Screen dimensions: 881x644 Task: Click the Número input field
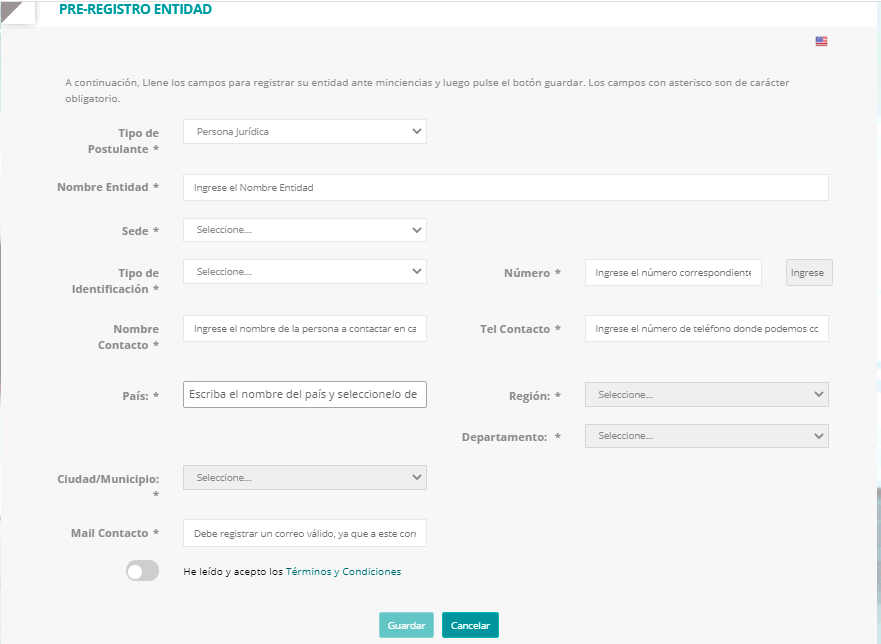coord(673,273)
